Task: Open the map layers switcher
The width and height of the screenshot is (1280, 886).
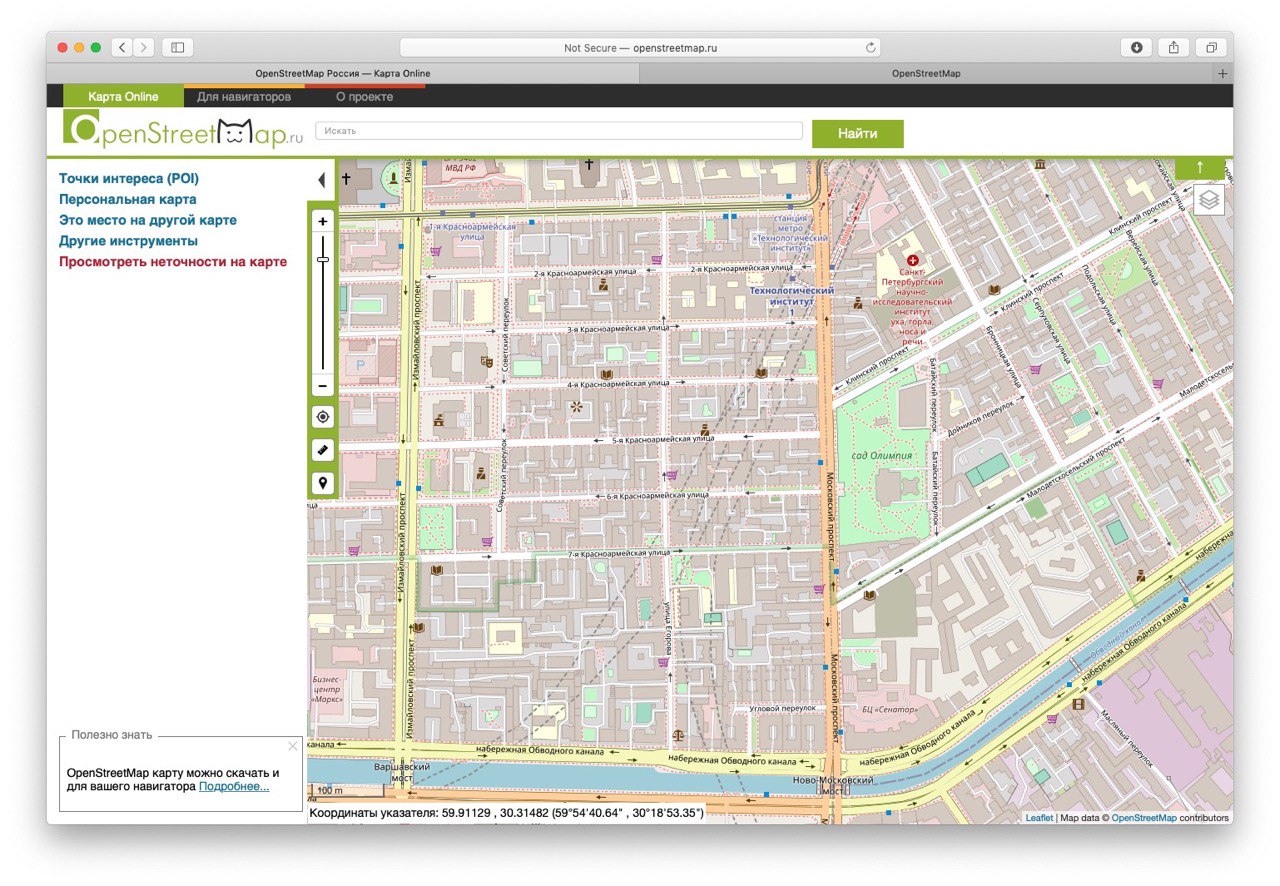Action: 1209,200
